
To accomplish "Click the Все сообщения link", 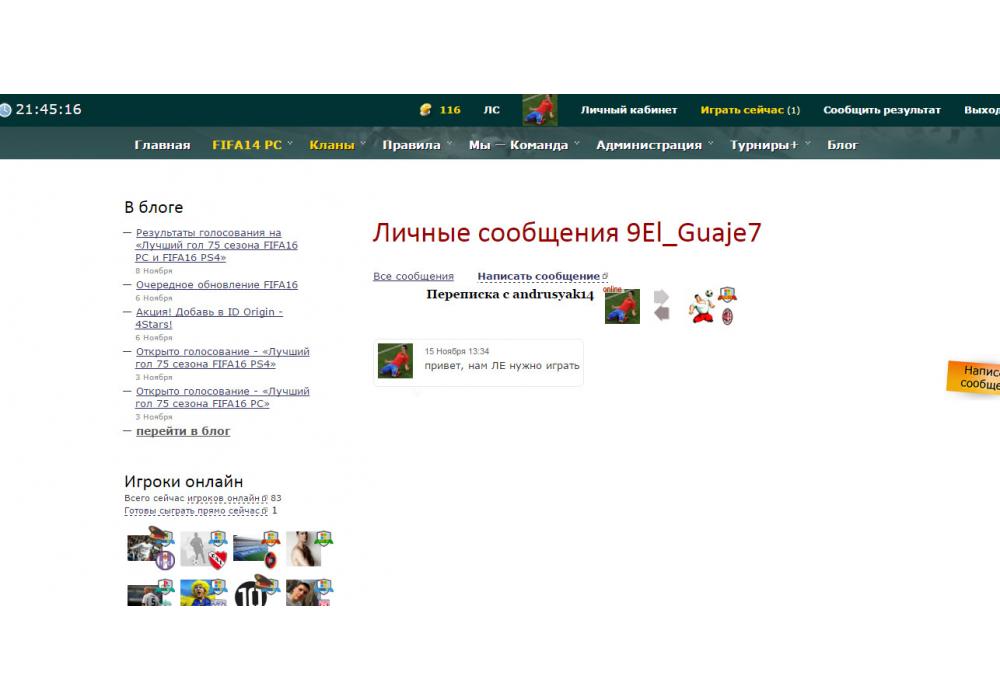I will (413, 276).
